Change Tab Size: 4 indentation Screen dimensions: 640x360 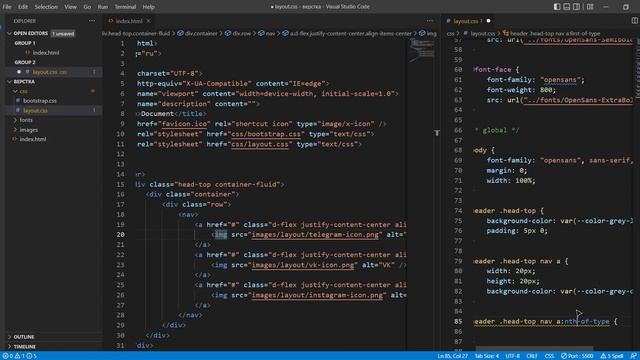pos(487,356)
